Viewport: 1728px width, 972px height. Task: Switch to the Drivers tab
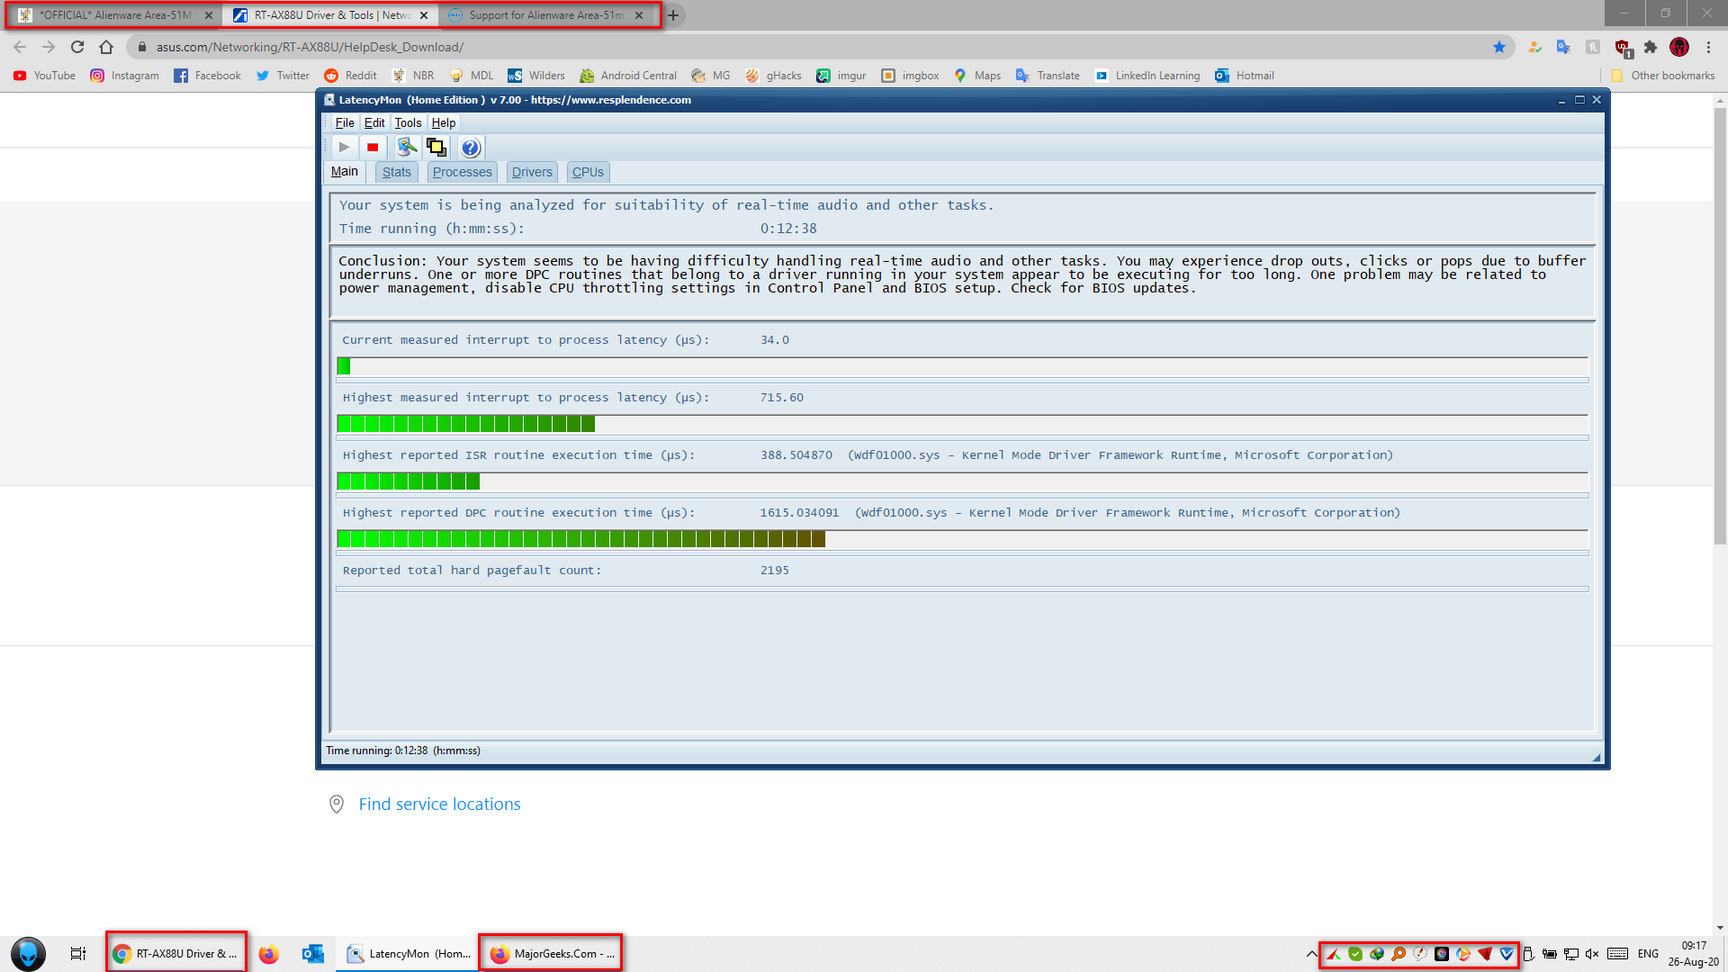coord(532,172)
